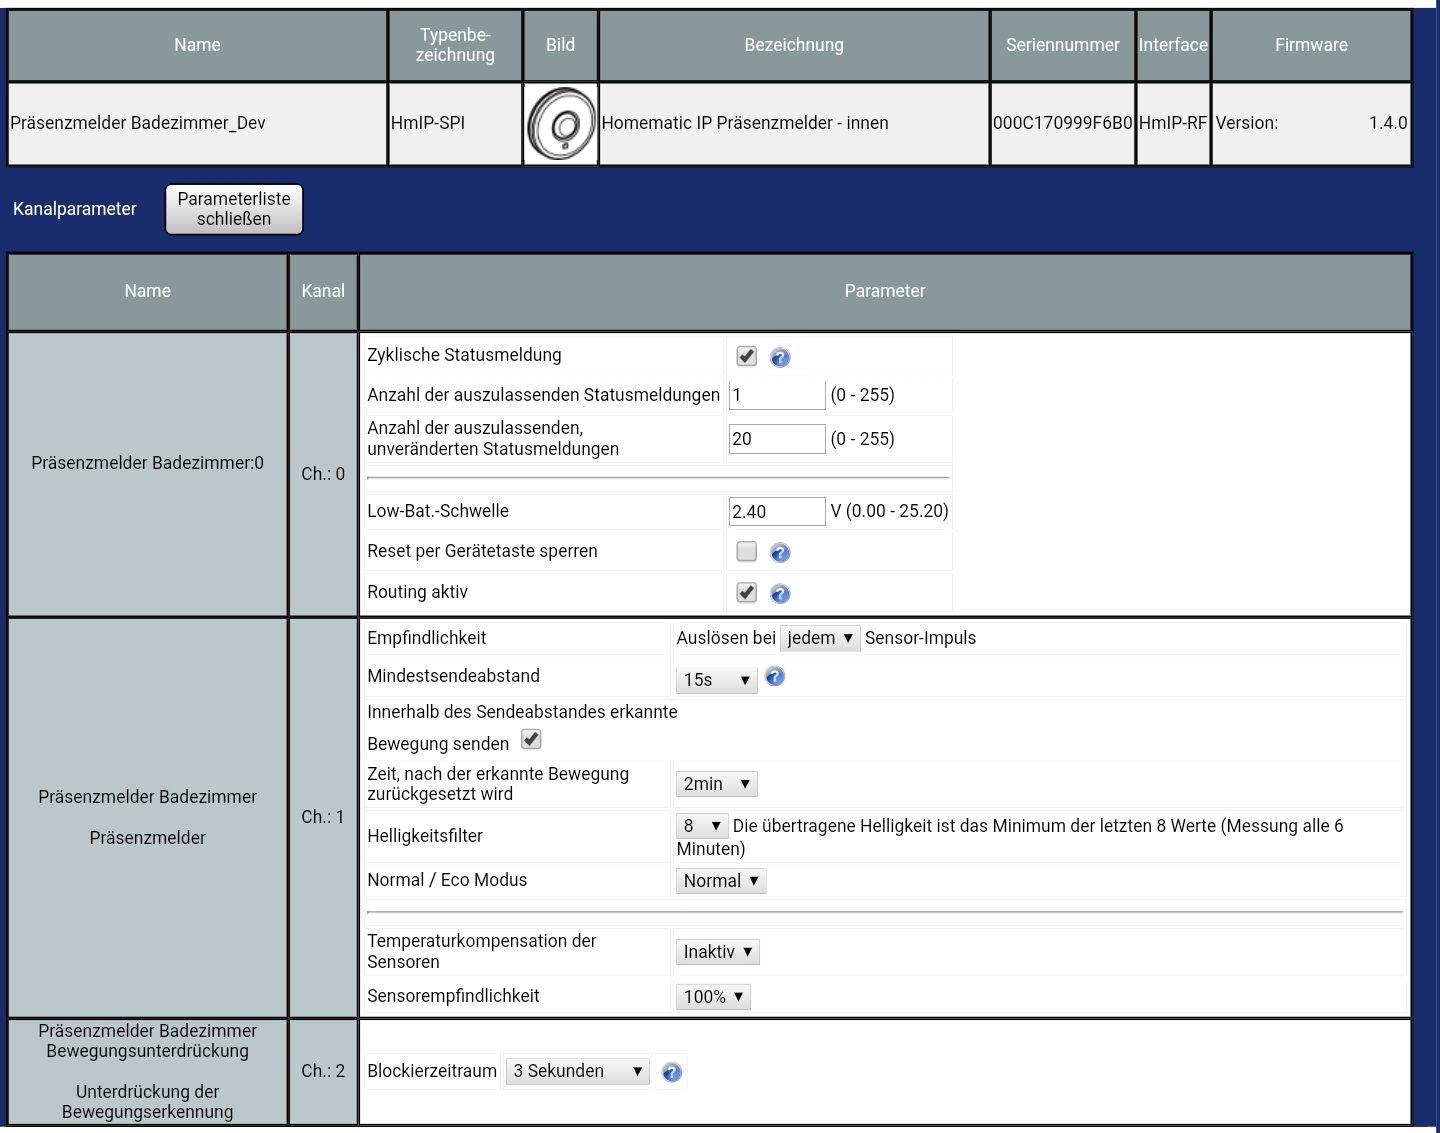Click Typenbezeichnung column header
The image size is (1440, 1133).
[455, 45]
